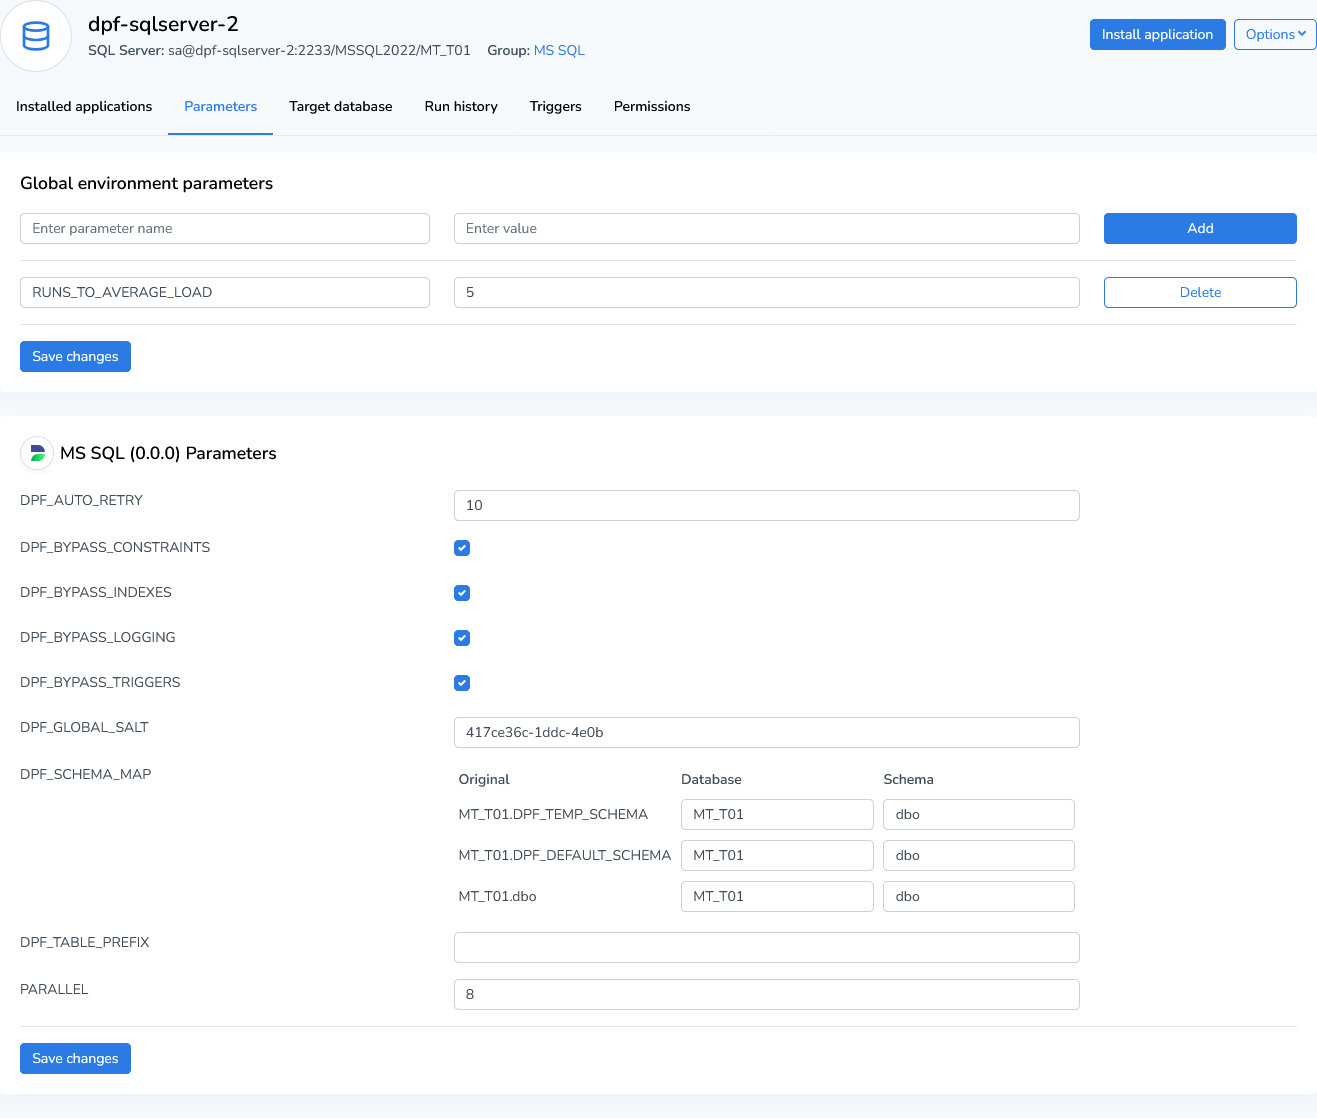The width and height of the screenshot is (1317, 1118).
Task: Click the database icon beside dpf-sqlserver-2
Action: tap(36, 37)
